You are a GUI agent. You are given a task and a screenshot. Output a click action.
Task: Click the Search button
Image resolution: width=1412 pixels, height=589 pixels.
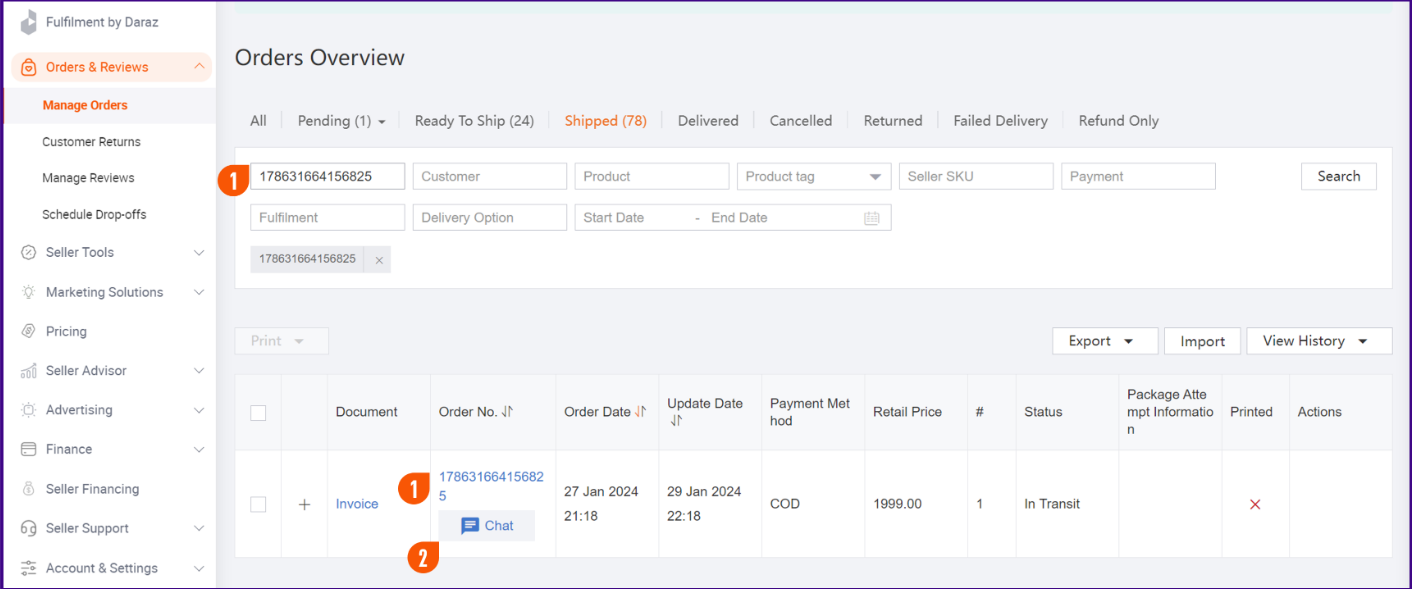tap(1338, 177)
